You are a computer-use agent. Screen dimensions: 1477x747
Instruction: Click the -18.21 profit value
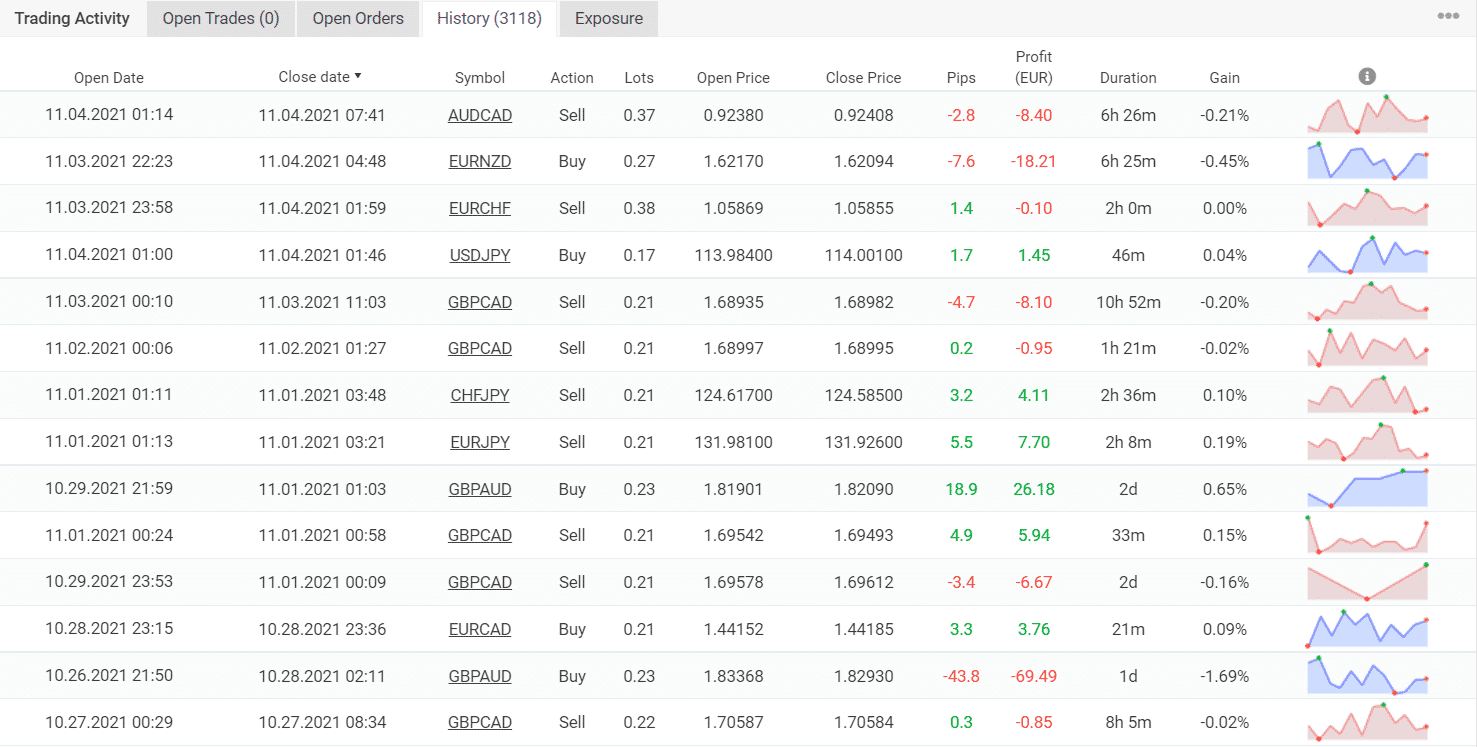click(1034, 161)
